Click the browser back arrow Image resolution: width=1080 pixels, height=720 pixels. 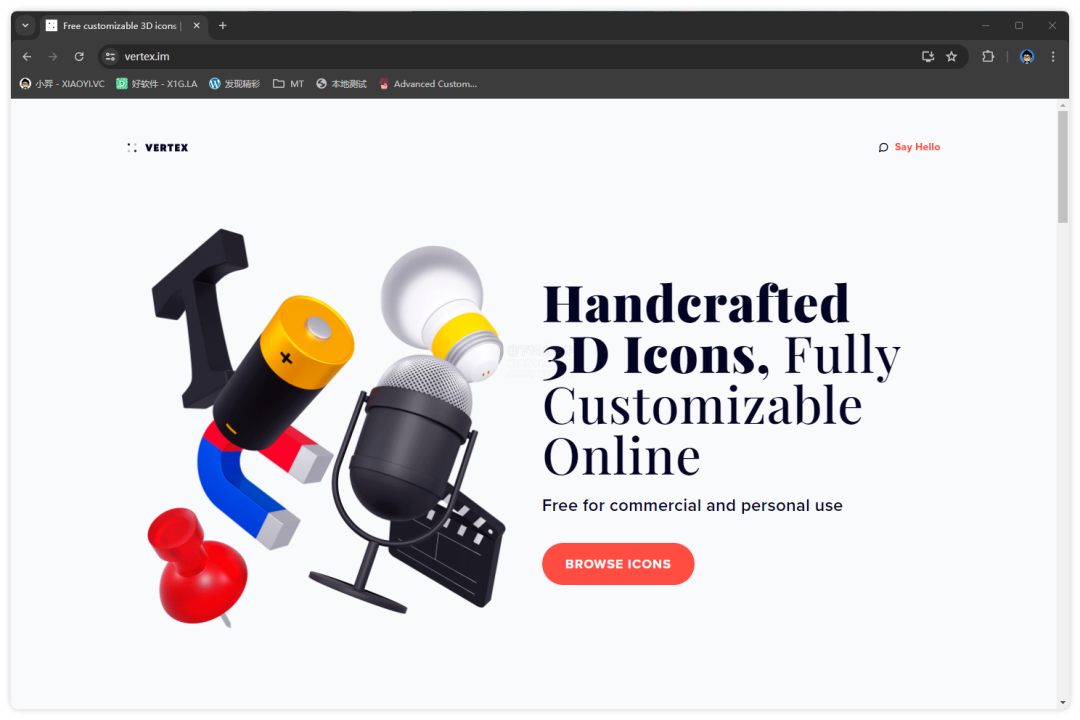(x=27, y=56)
